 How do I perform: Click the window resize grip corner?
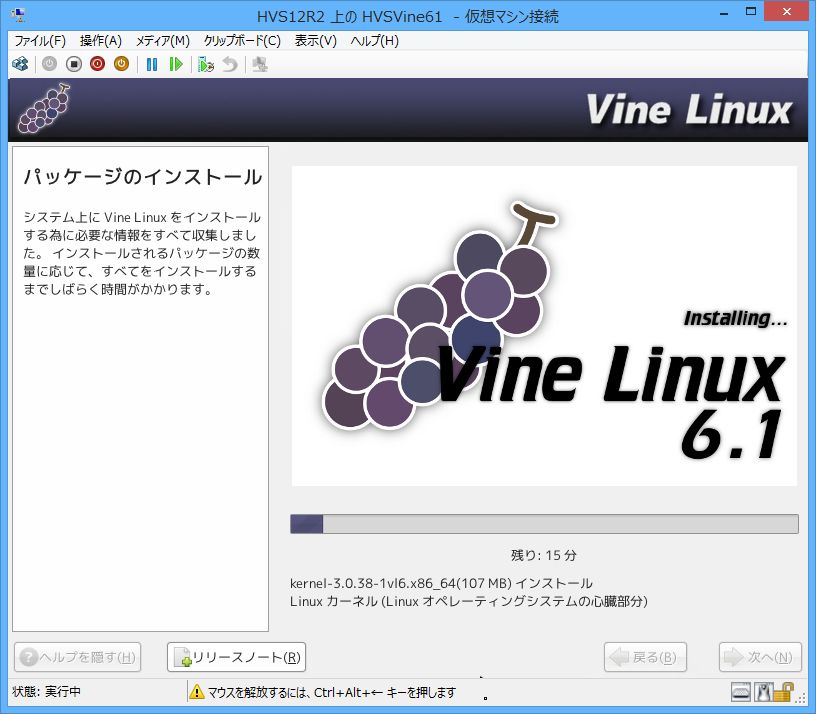click(802, 697)
